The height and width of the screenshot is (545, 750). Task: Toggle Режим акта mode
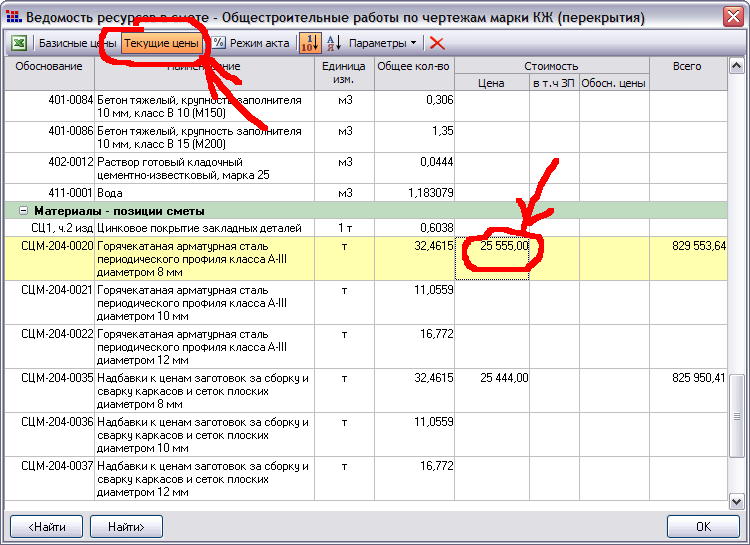pyautogui.click(x=259, y=43)
